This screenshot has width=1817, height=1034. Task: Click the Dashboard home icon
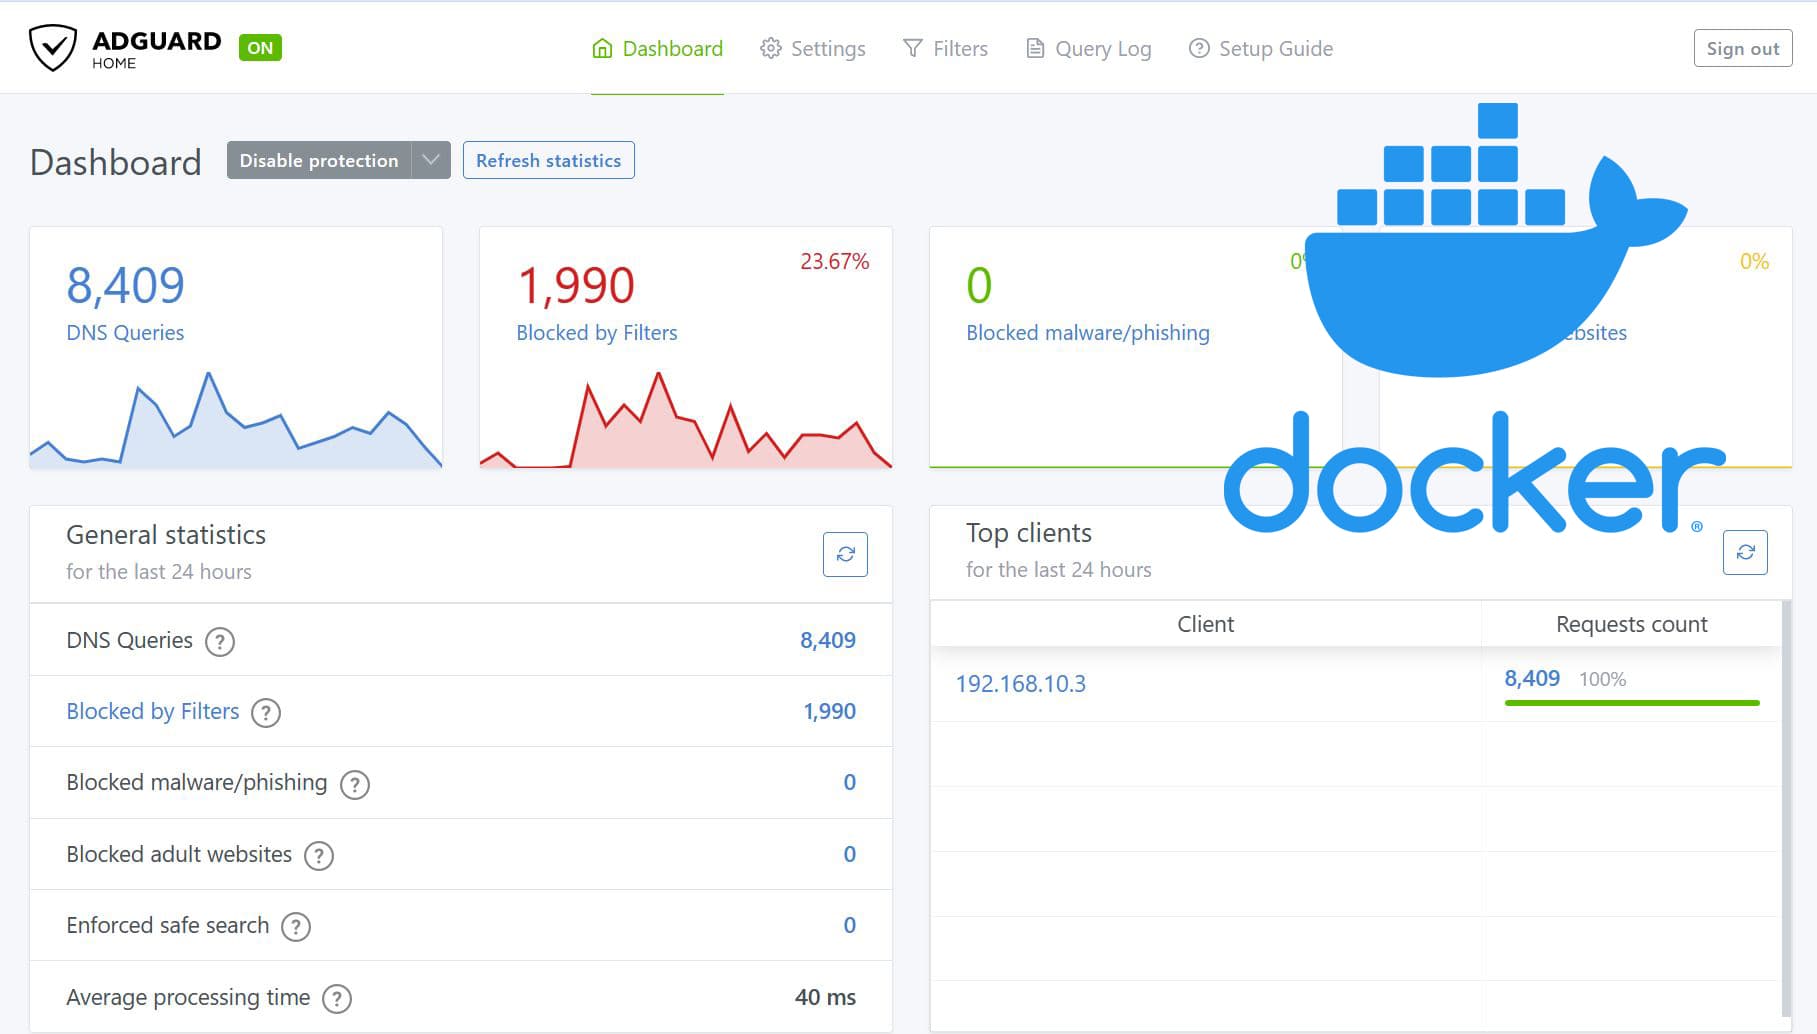pos(601,47)
